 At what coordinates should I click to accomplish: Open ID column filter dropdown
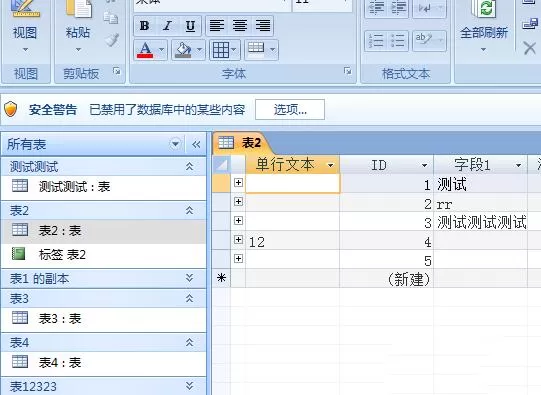pos(424,166)
